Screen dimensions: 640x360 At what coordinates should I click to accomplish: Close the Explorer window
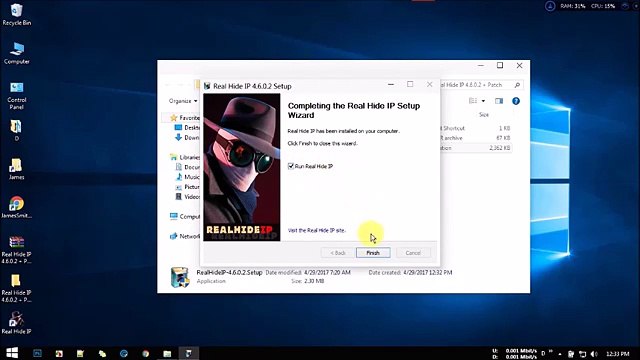[519, 65]
